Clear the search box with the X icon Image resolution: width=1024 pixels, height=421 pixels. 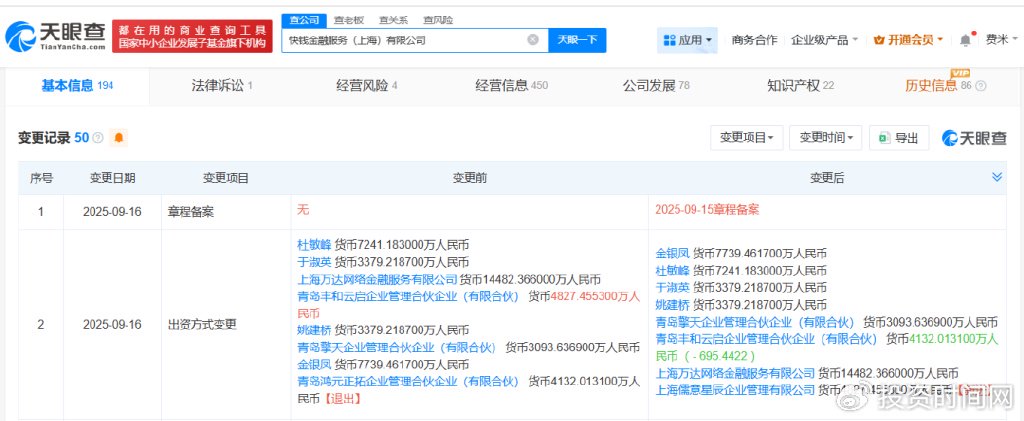coord(533,40)
